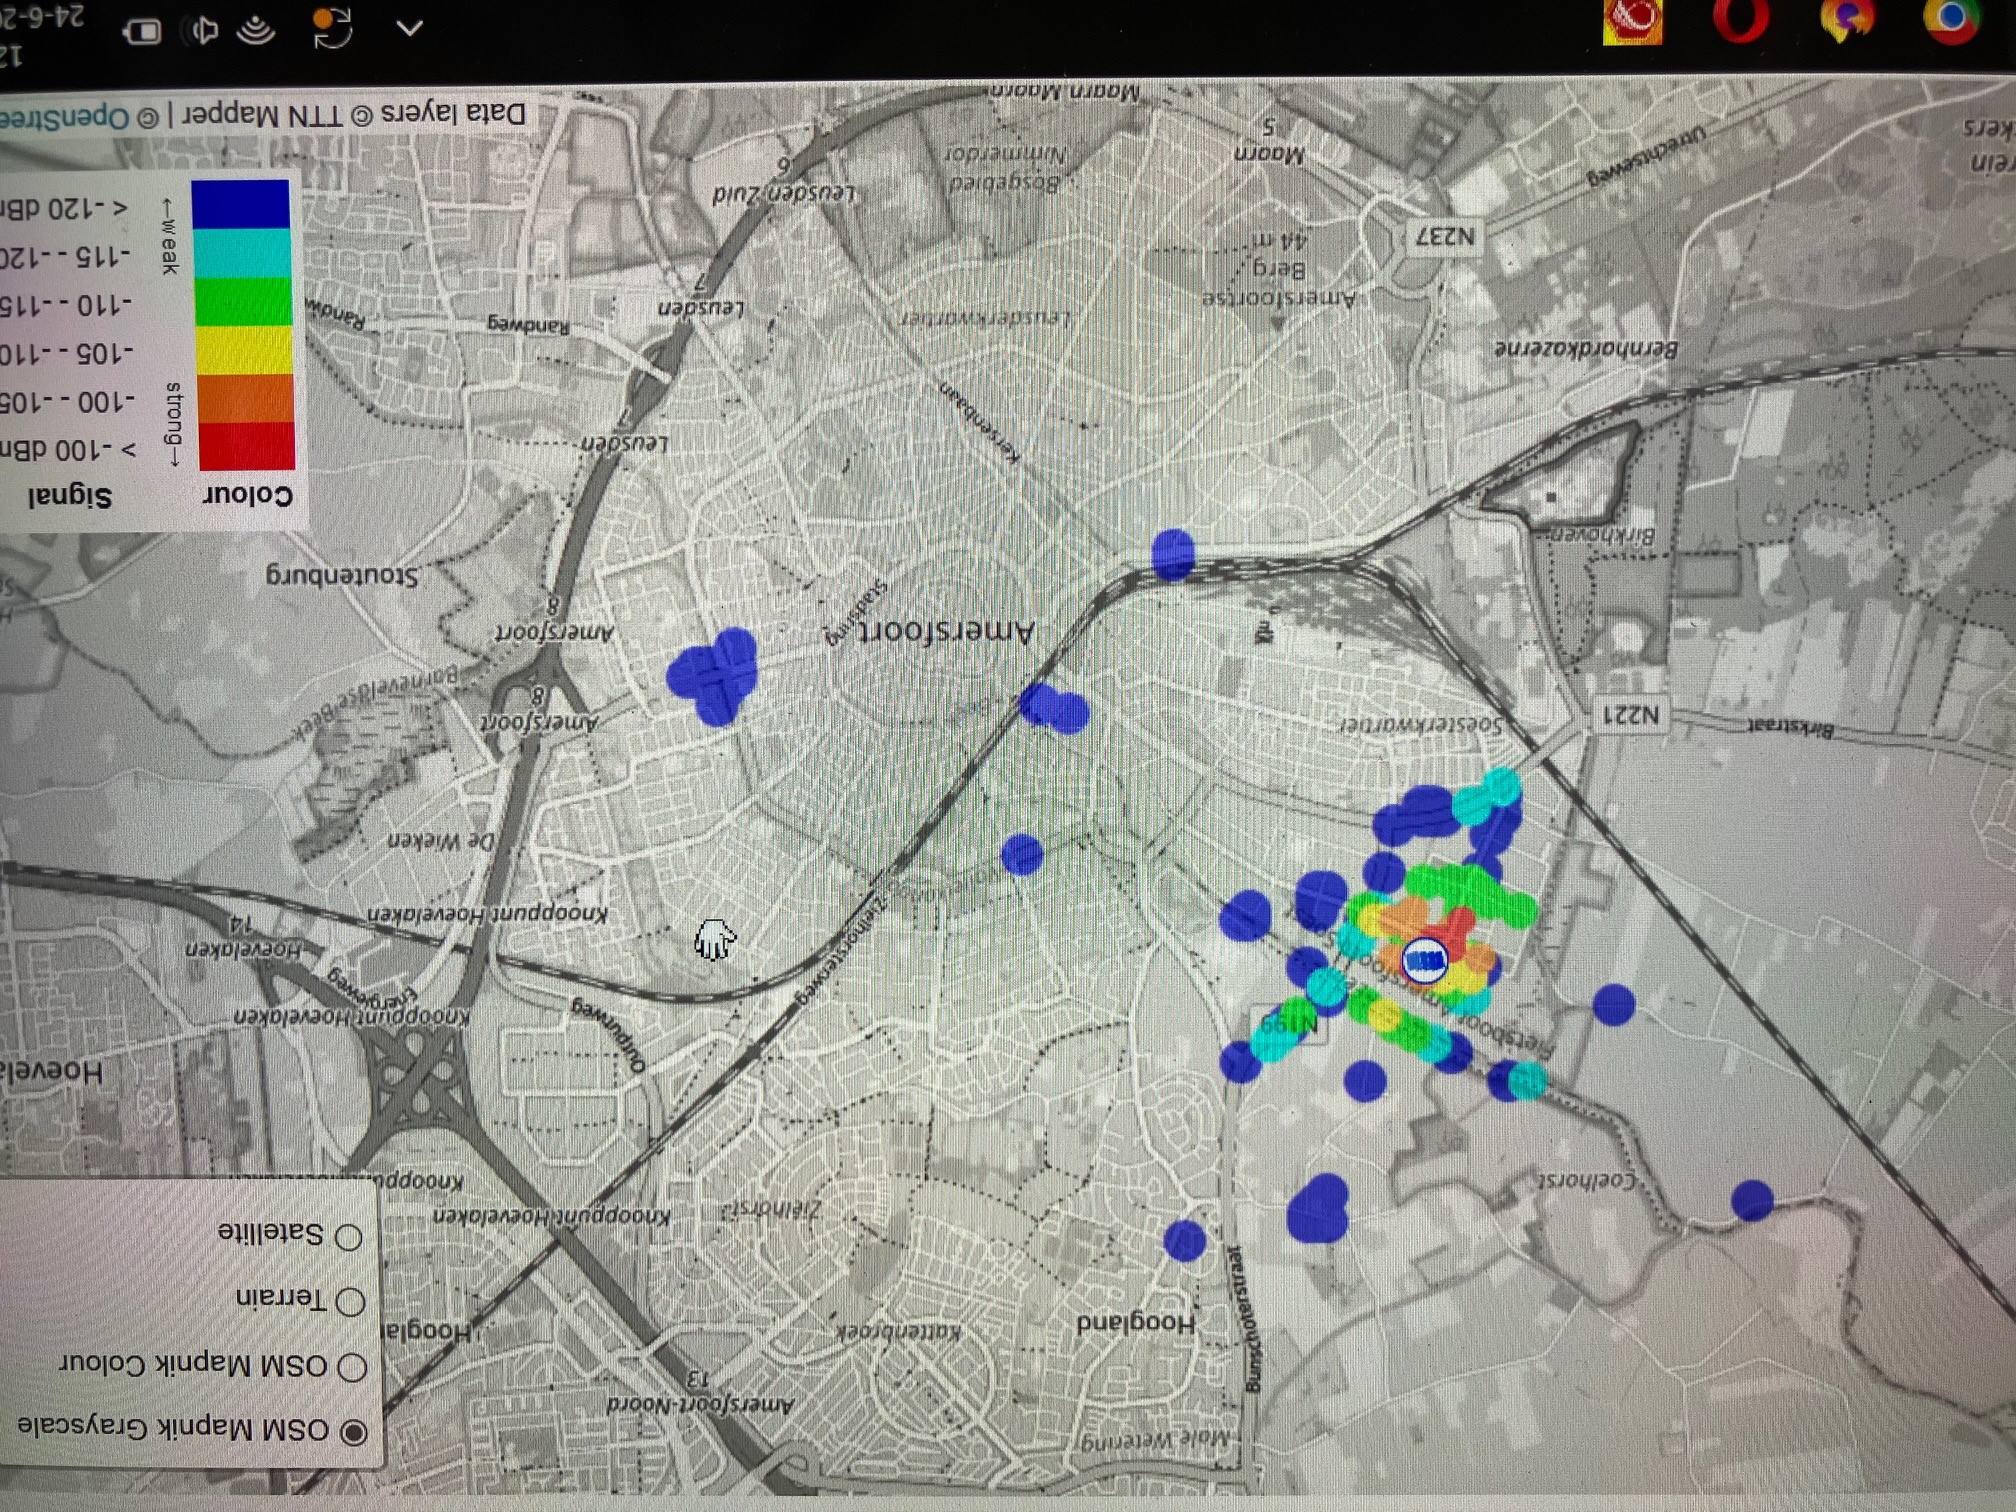Select OSM Mapnik Grayscale layer
Viewport: 2016px width, 1512px height.
click(353, 1432)
